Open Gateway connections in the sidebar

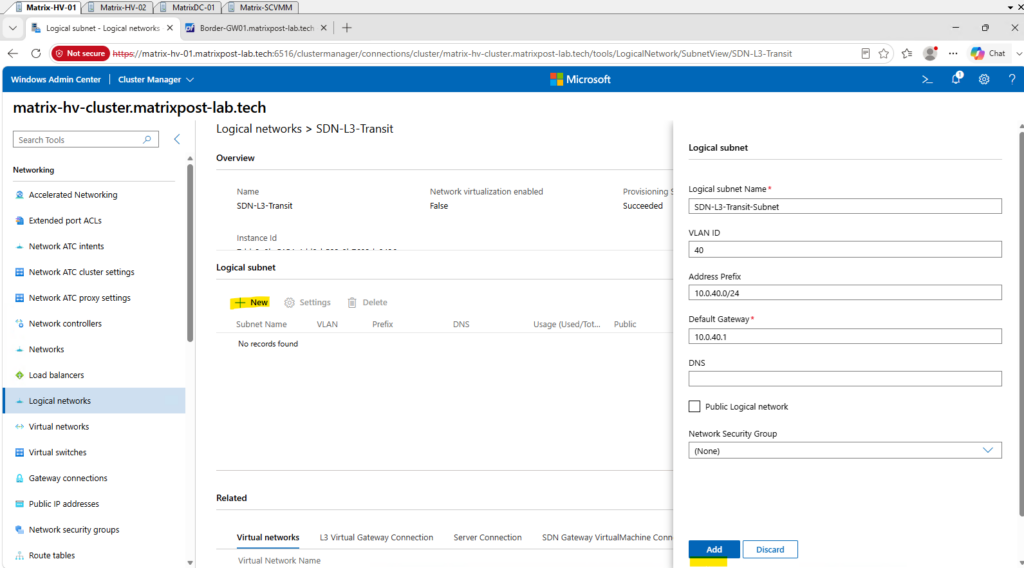click(68, 478)
